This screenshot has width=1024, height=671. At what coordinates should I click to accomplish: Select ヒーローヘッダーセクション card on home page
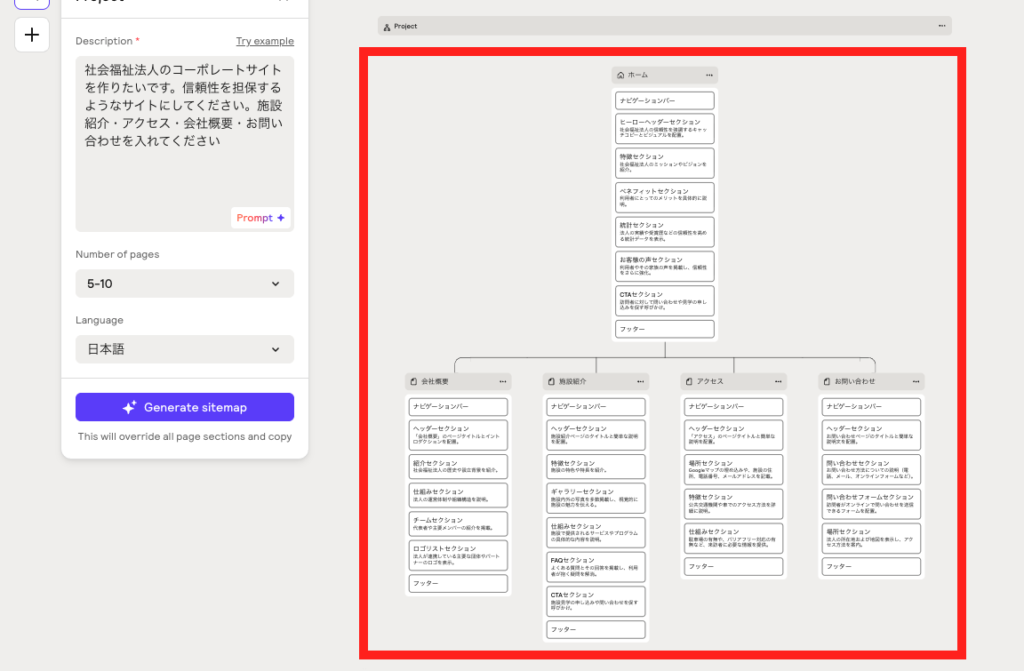coord(664,127)
